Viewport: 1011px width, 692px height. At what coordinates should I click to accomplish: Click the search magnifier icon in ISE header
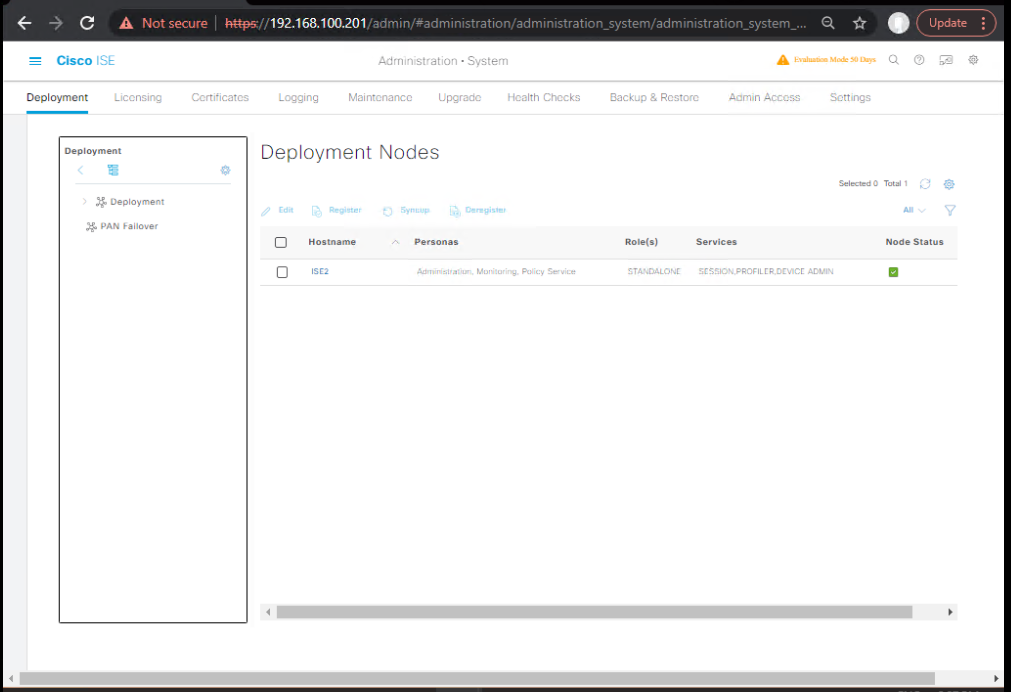[x=894, y=60]
